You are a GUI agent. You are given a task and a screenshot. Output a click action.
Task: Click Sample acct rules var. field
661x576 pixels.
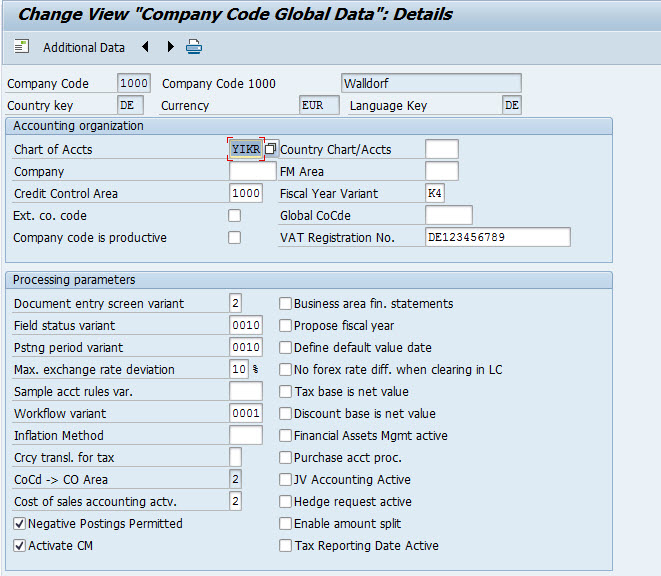(x=246, y=391)
